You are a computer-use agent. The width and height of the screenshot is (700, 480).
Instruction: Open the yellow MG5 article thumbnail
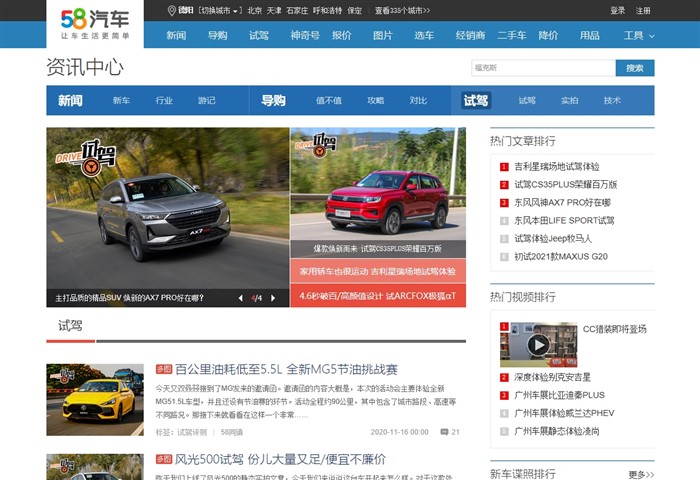95,400
